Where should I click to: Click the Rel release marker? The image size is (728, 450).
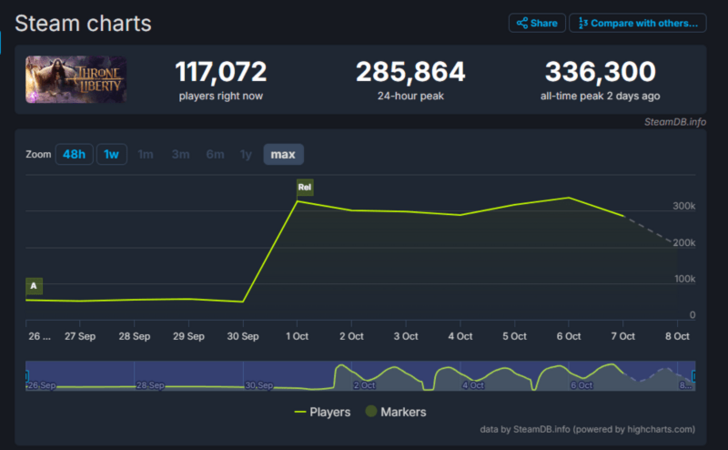[x=305, y=187]
